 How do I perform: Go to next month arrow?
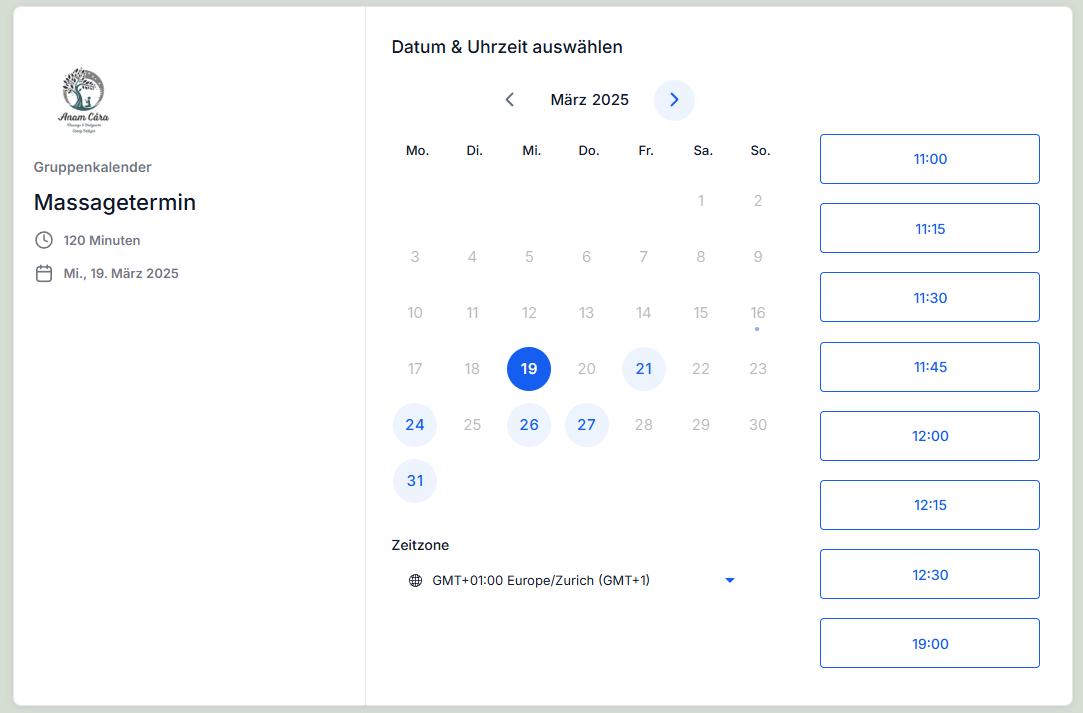tap(674, 100)
